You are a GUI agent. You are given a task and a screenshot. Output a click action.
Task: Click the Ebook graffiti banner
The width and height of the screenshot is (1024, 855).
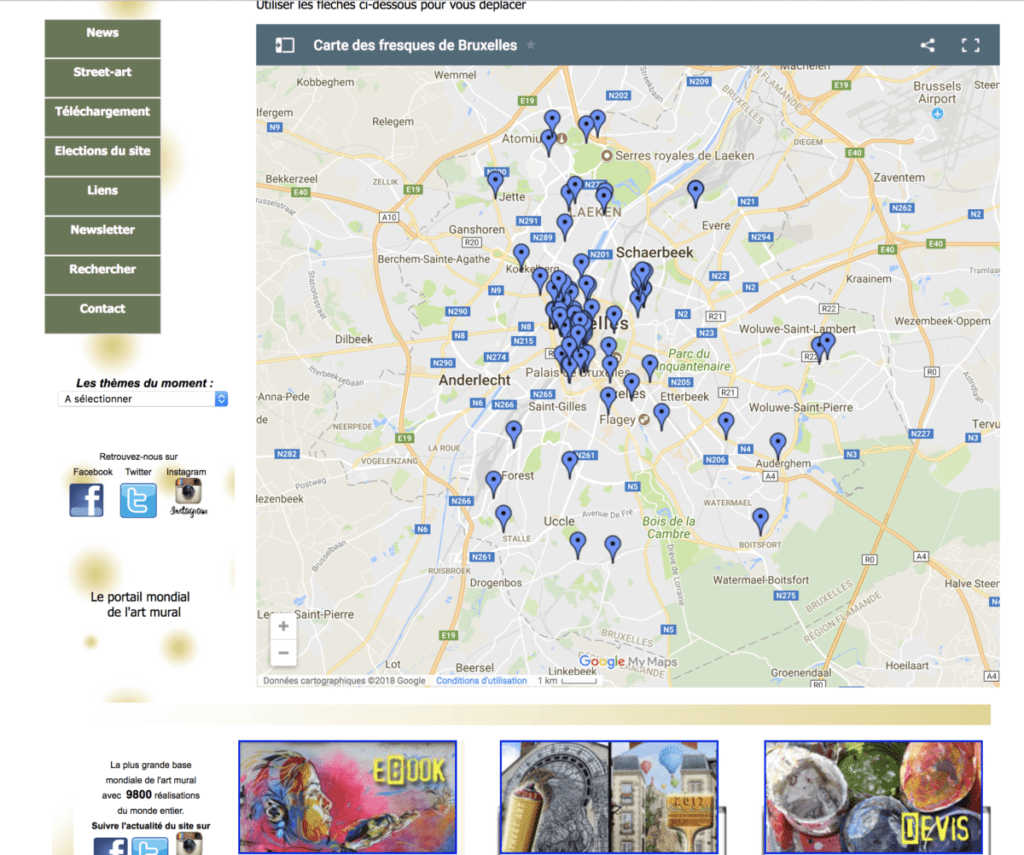click(x=347, y=797)
